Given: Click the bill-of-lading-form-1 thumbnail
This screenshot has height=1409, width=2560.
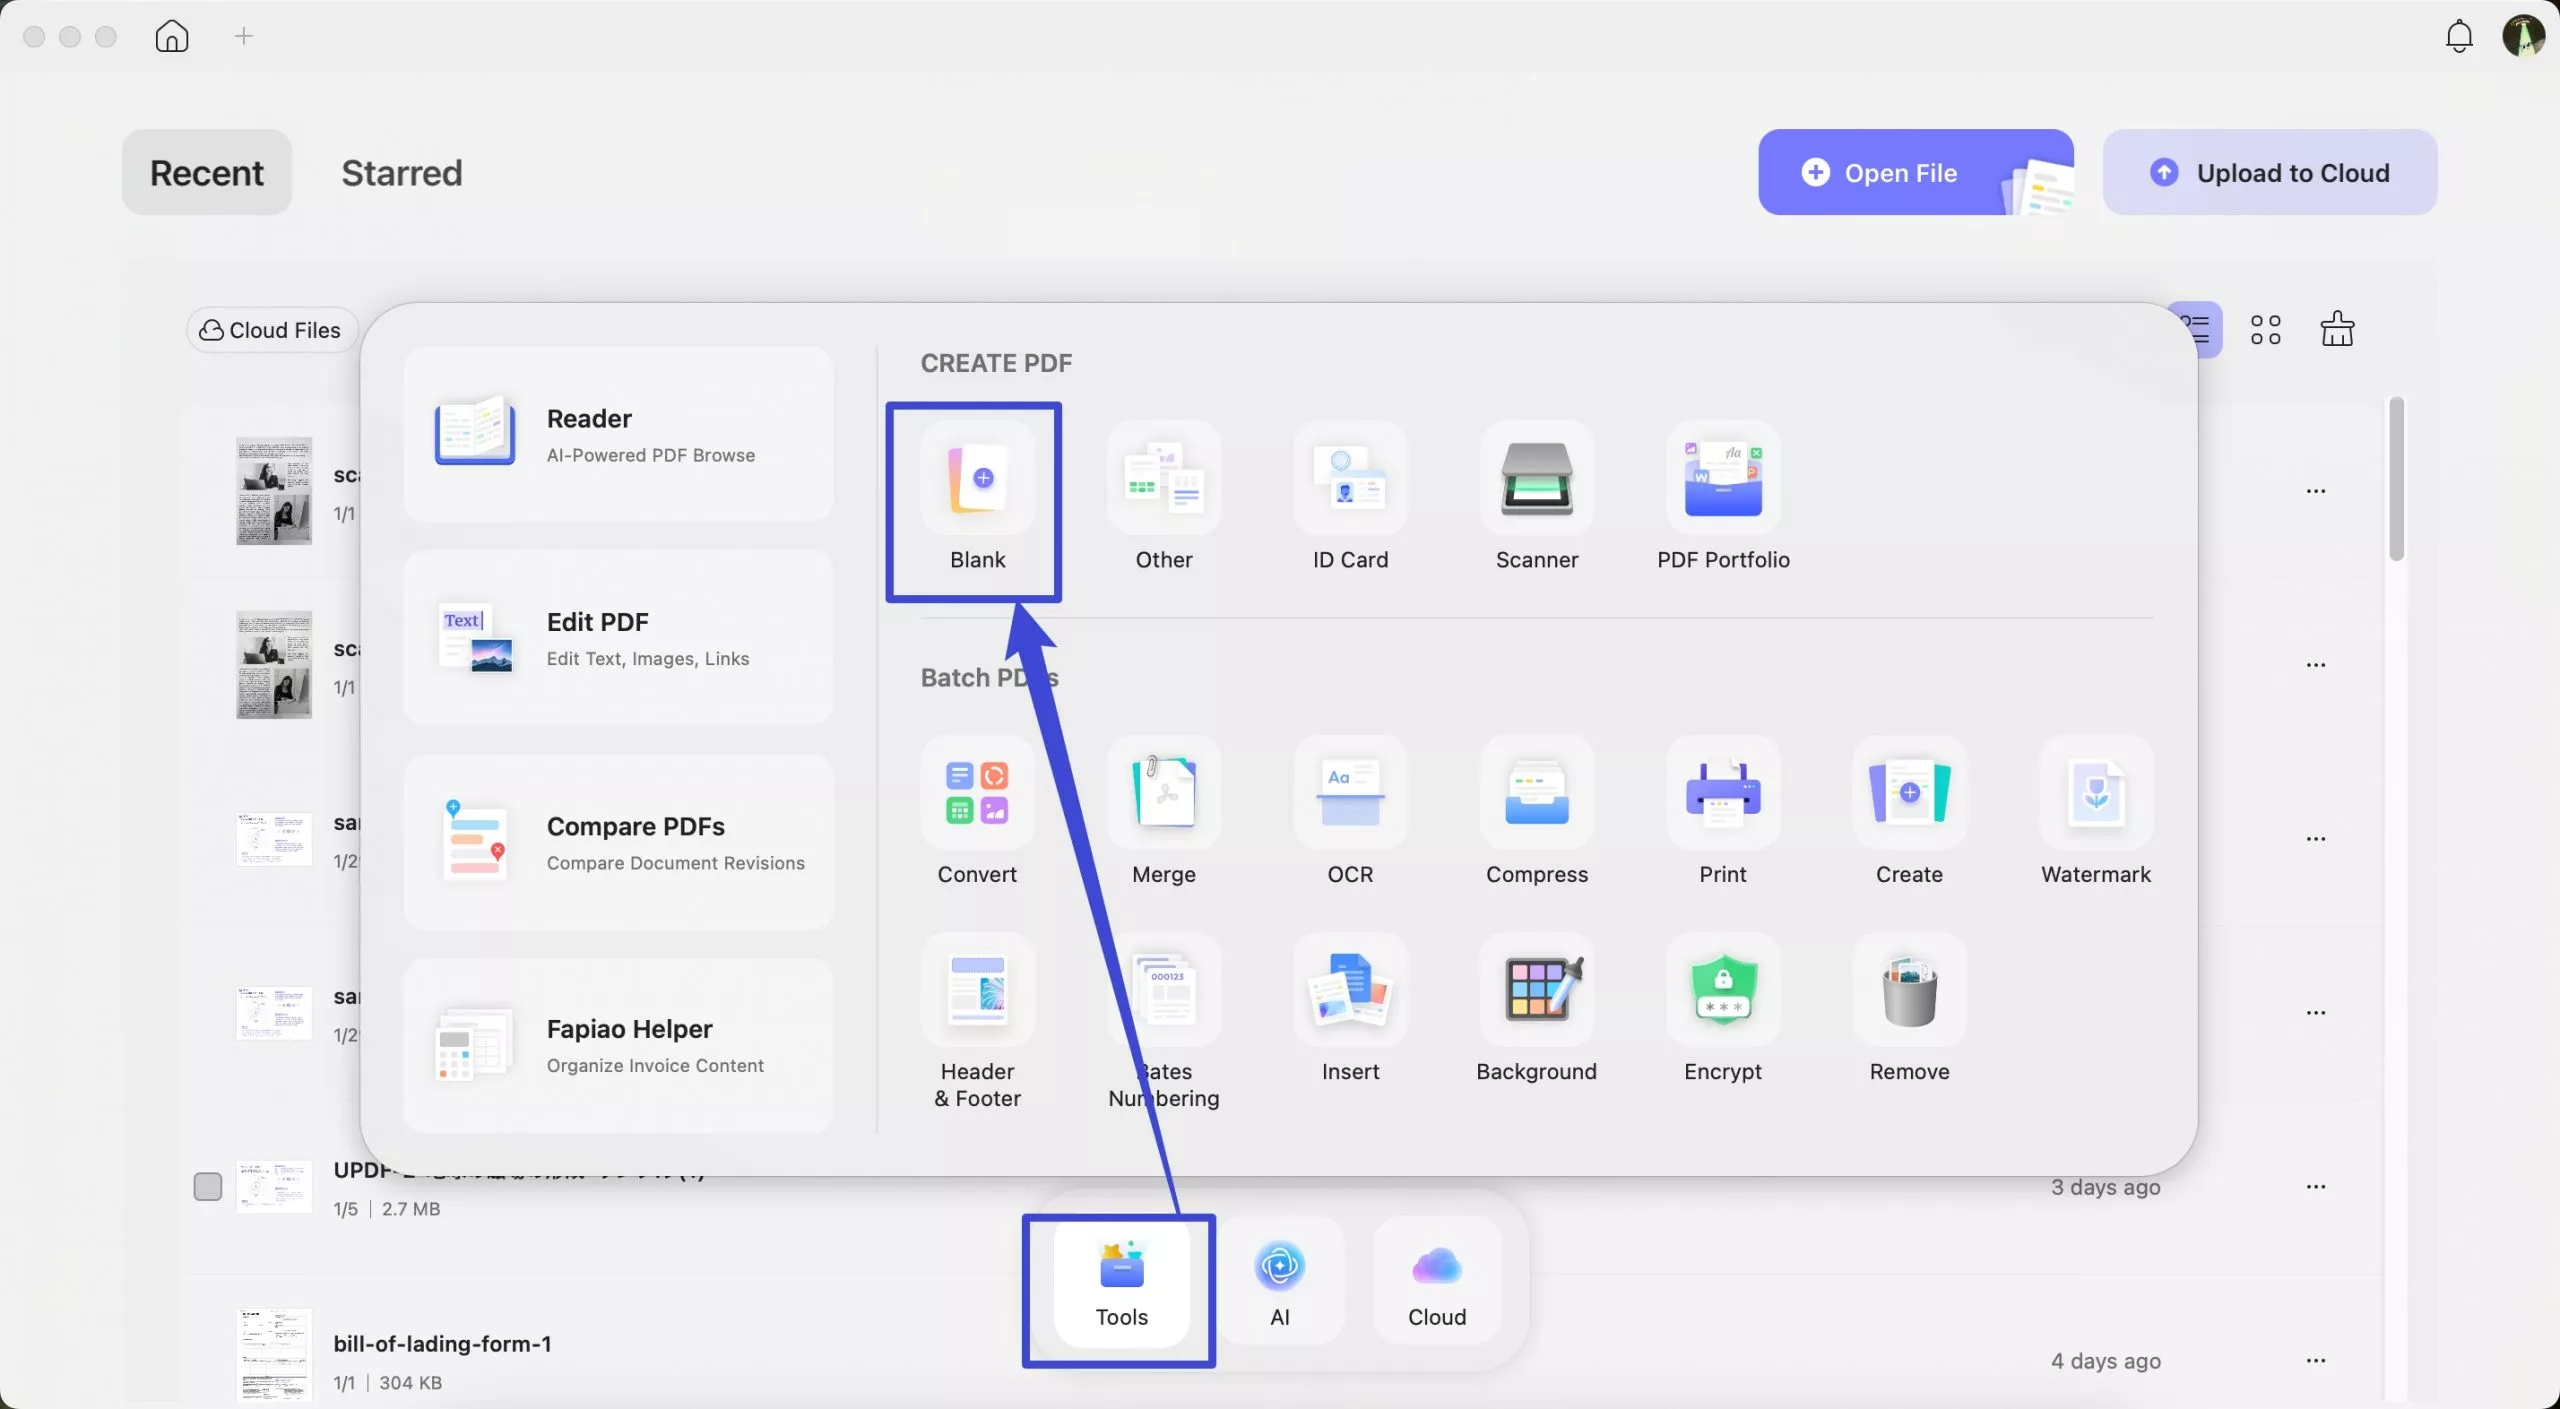Looking at the screenshot, I should (x=273, y=1355).
